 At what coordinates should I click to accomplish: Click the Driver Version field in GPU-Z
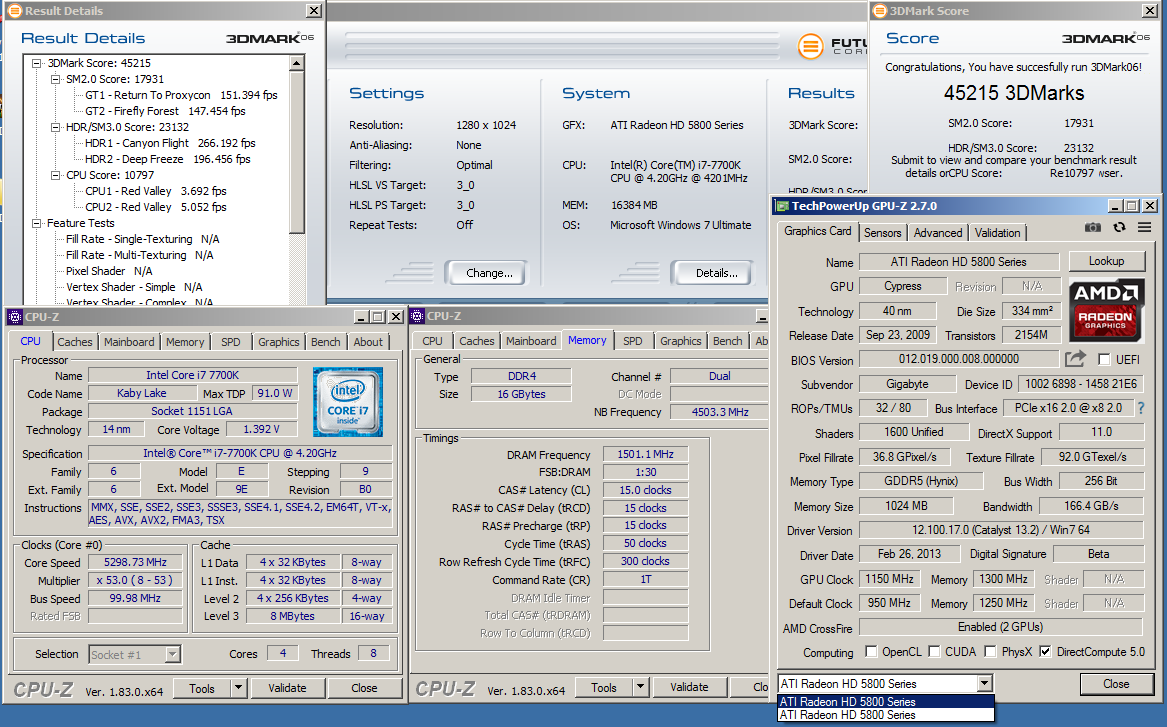1000,530
